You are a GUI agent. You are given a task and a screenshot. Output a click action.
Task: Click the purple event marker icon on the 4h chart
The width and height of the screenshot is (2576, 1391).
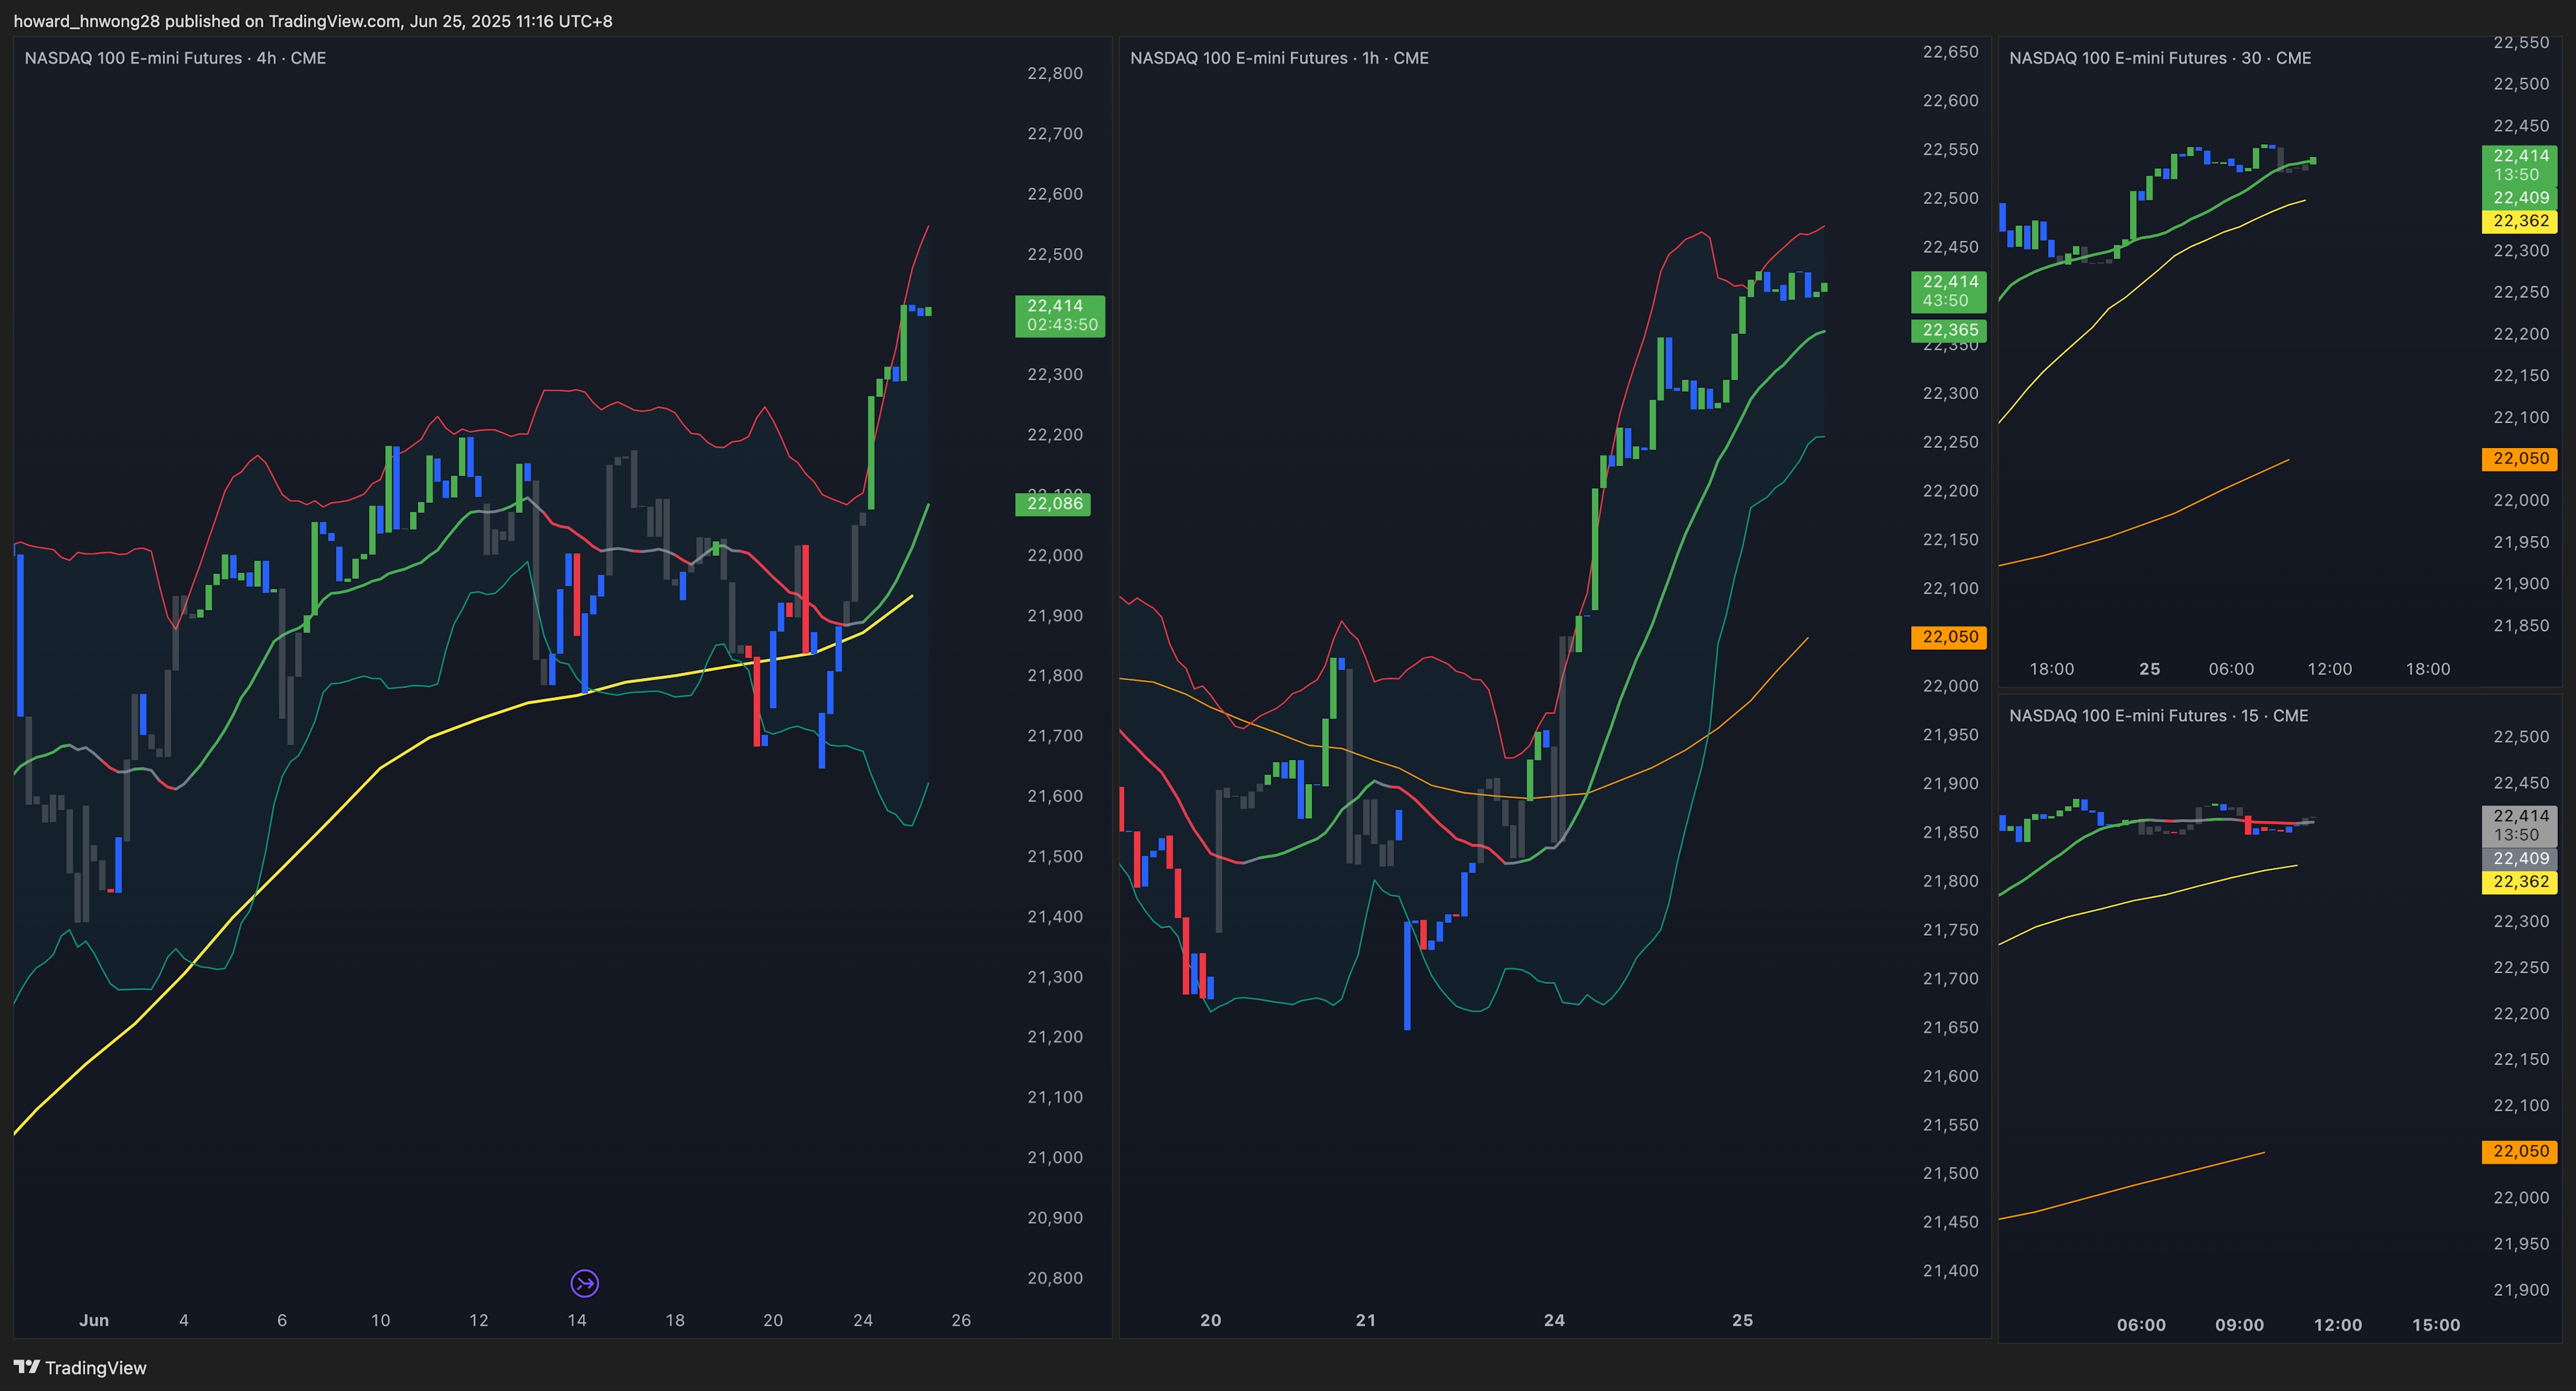pos(584,1283)
